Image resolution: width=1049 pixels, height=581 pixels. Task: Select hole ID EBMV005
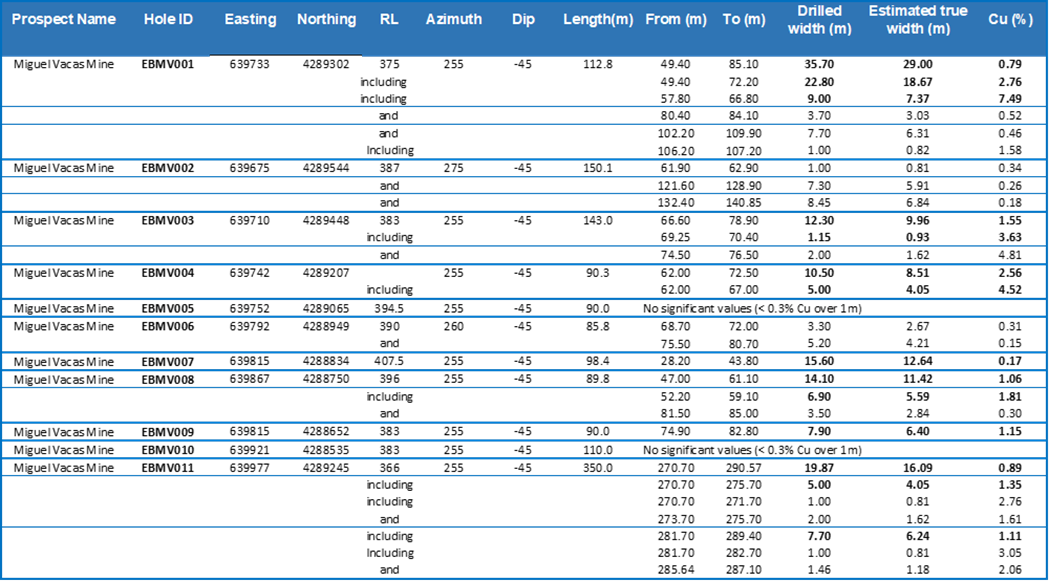click(169, 309)
